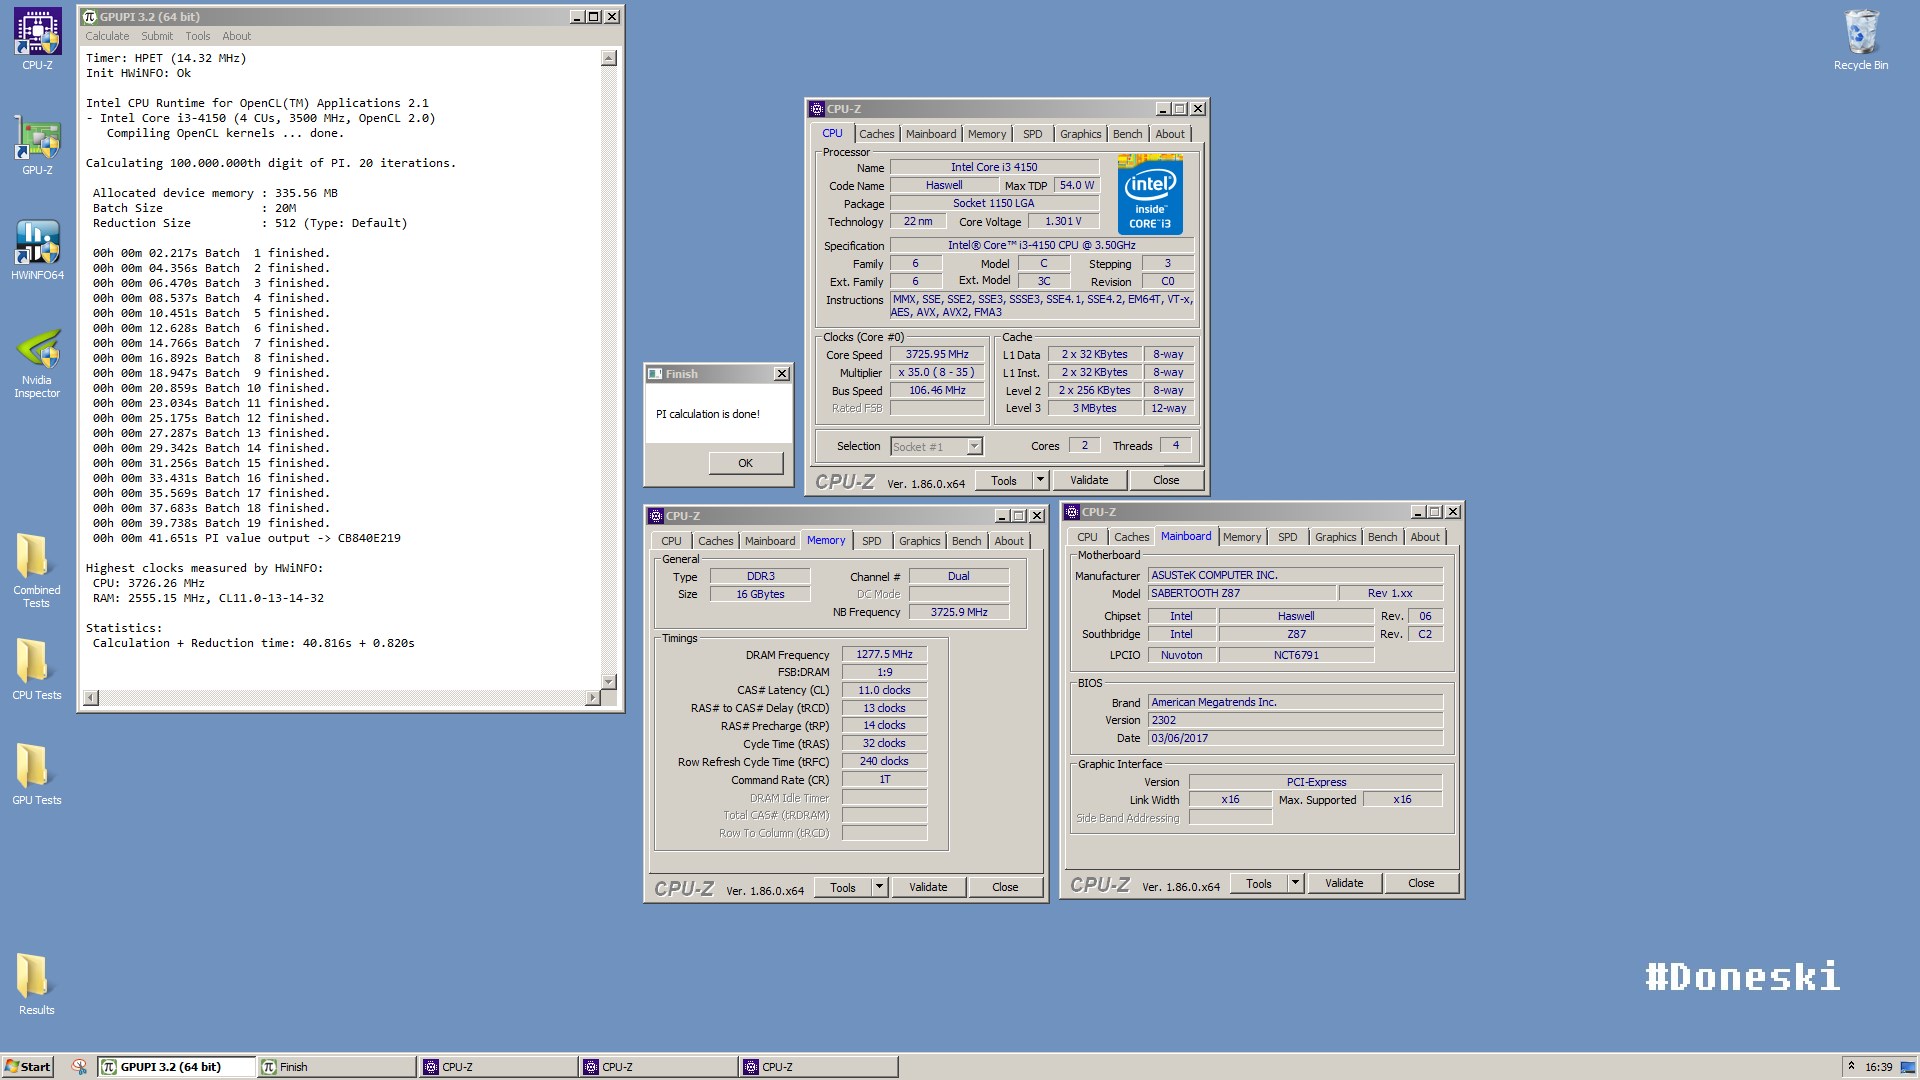The height and width of the screenshot is (1080, 1920).
Task: Click GPUPI vertical scrollbar down arrow
Action: pos(609,681)
